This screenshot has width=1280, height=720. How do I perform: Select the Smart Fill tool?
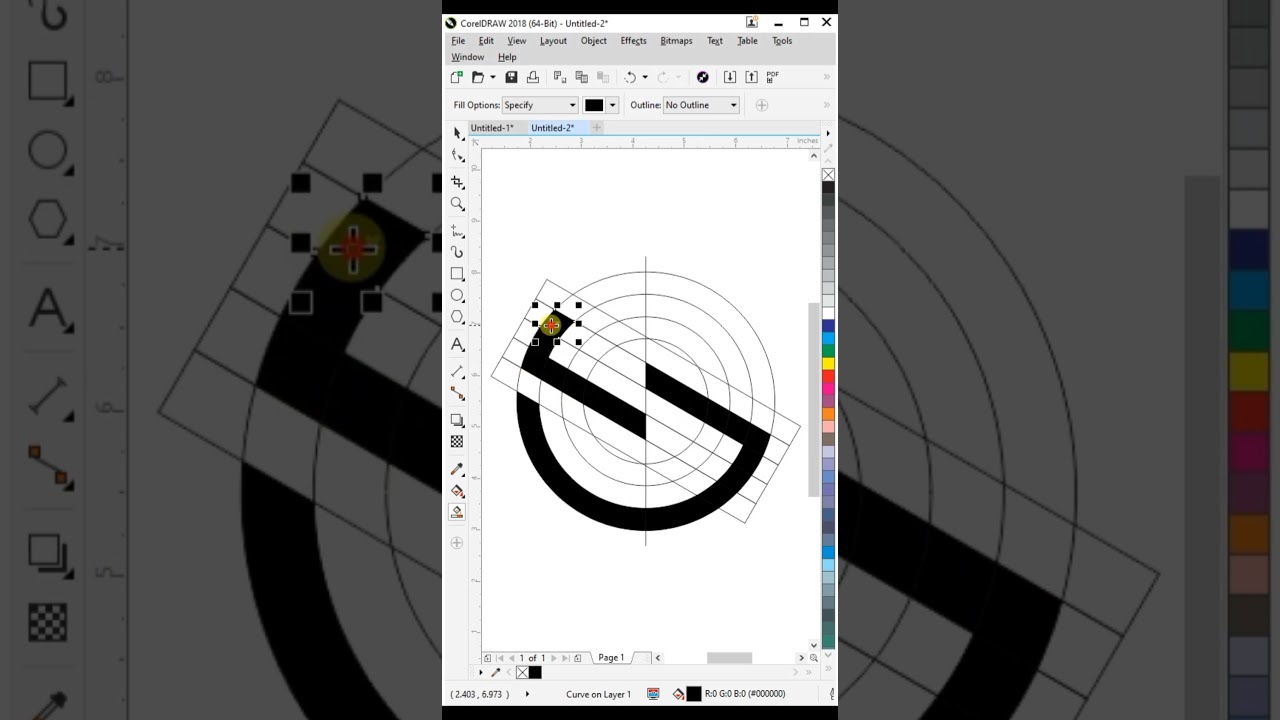pyautogui.click(x=457, y=512)
